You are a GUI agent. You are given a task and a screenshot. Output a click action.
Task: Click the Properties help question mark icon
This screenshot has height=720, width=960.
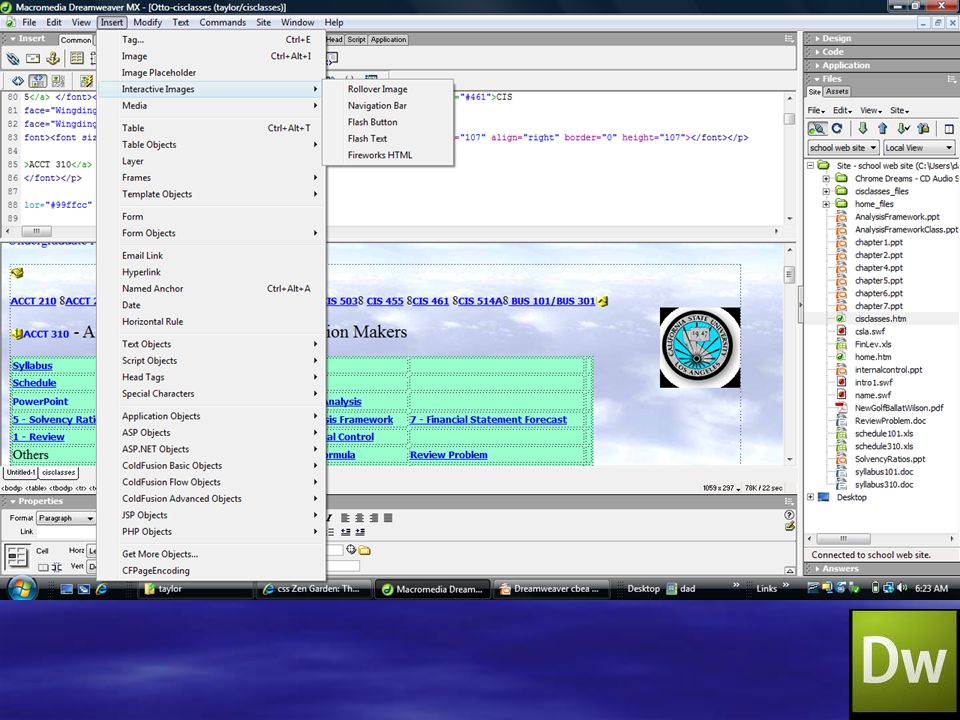789,515
